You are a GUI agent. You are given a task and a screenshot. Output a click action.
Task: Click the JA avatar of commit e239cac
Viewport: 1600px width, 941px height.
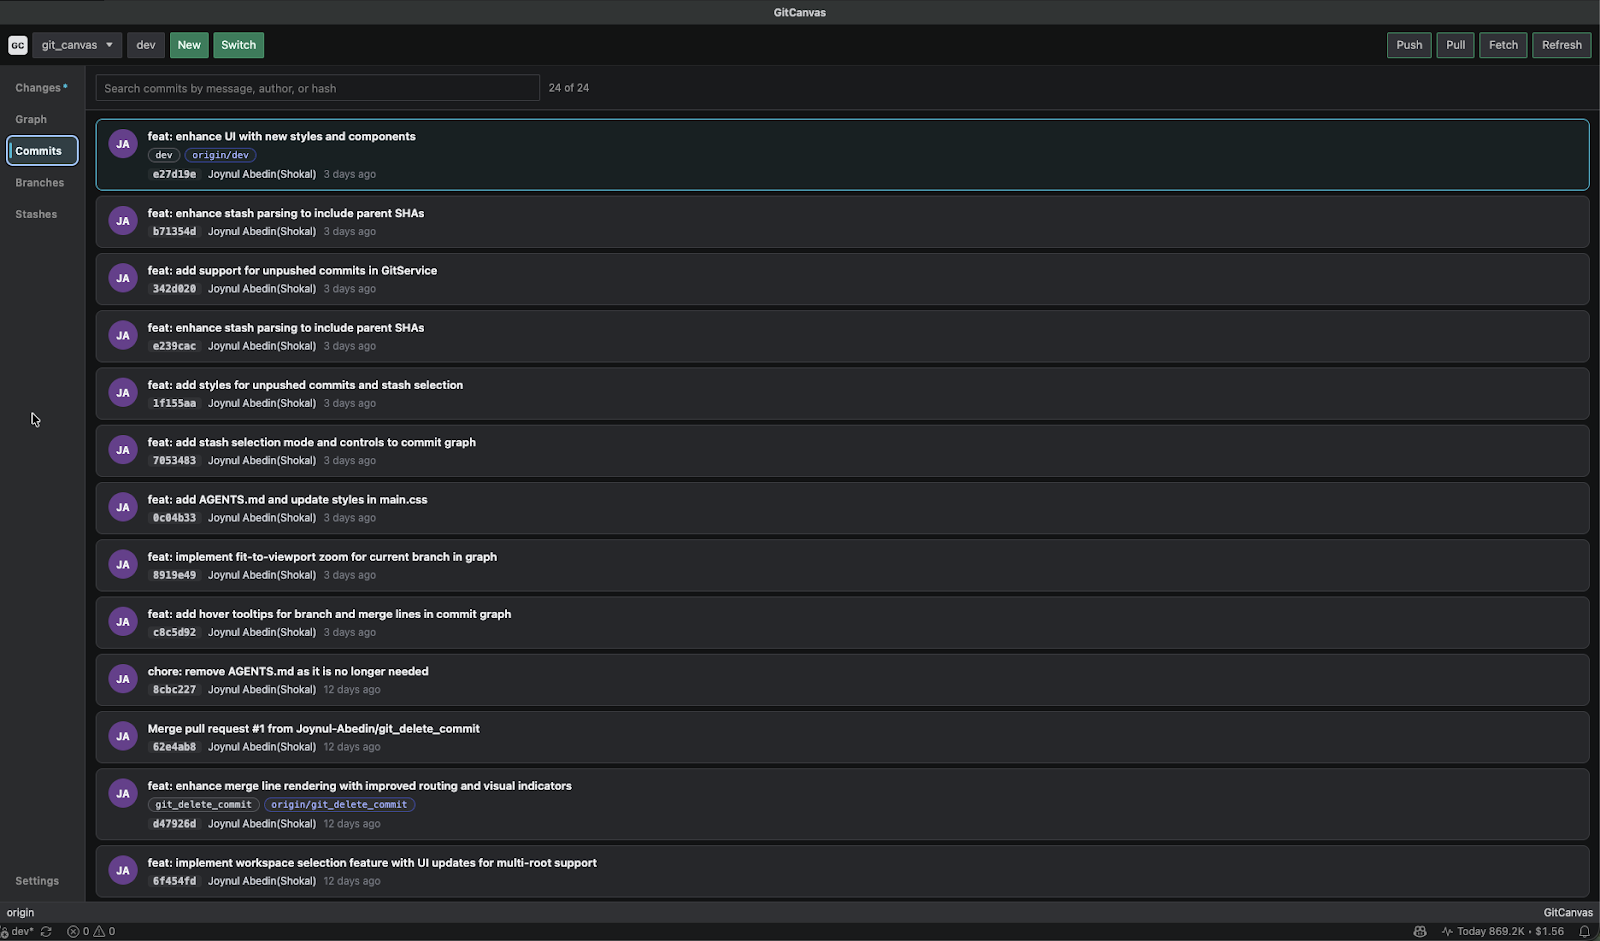click(x=123, y=335)
